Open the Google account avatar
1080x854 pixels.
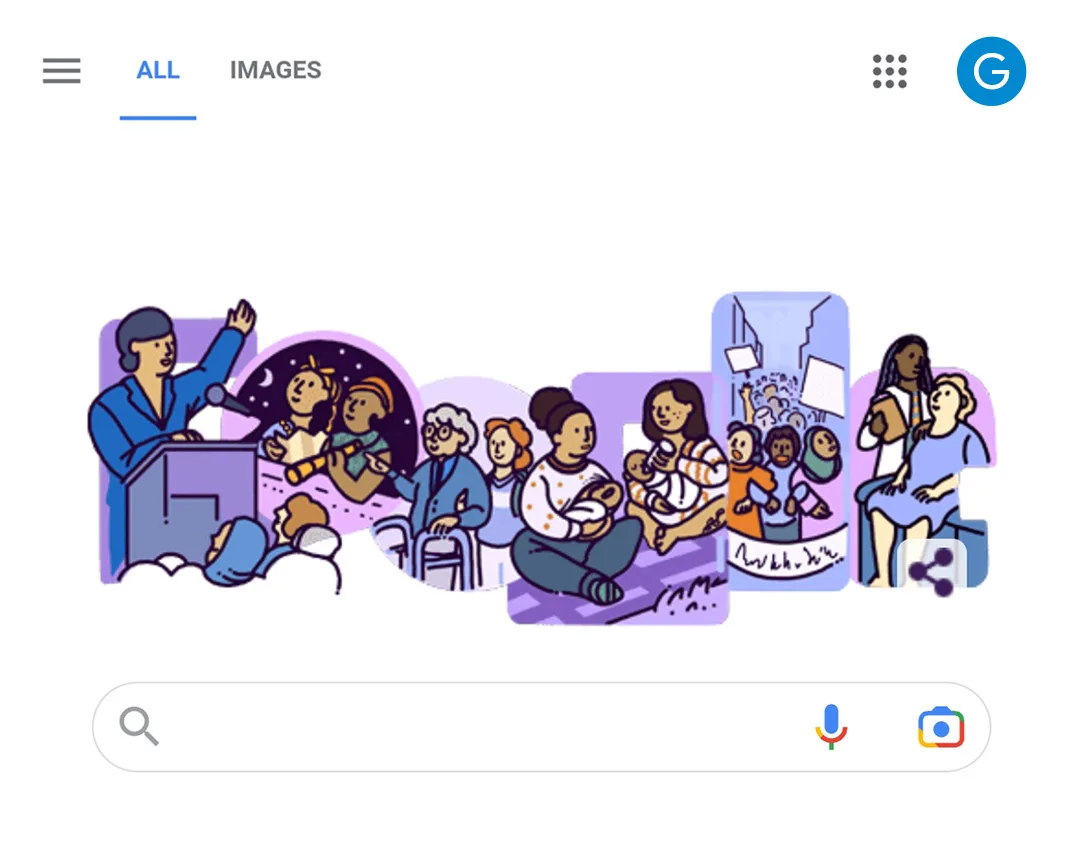click(991, 71)
